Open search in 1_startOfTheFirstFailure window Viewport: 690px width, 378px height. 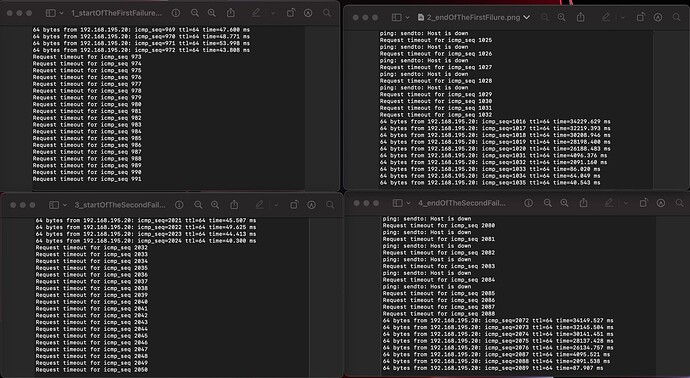click(327, 13)
